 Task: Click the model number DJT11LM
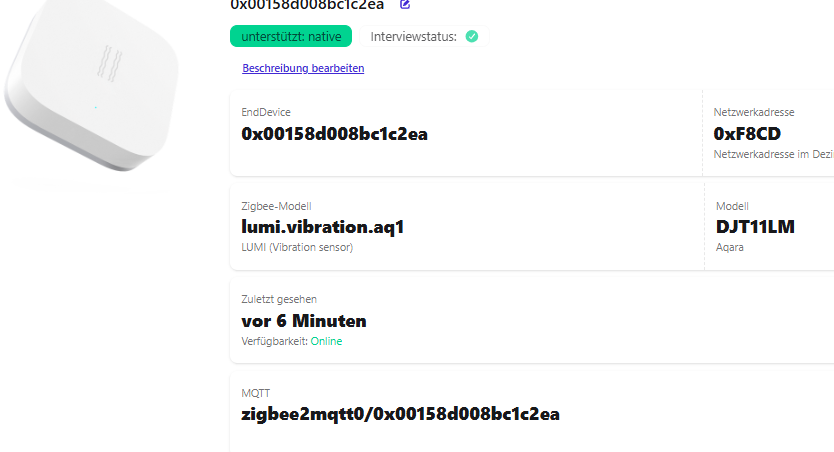click(755, 227)
